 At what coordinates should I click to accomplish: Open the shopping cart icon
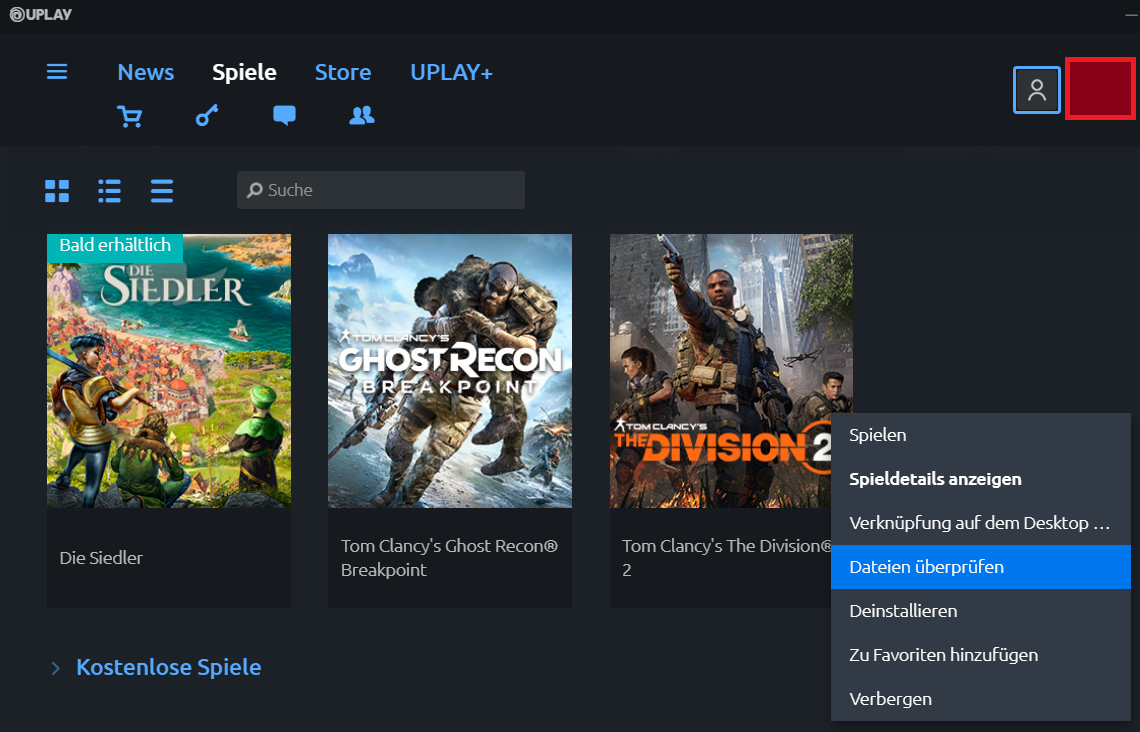(129, 116)
